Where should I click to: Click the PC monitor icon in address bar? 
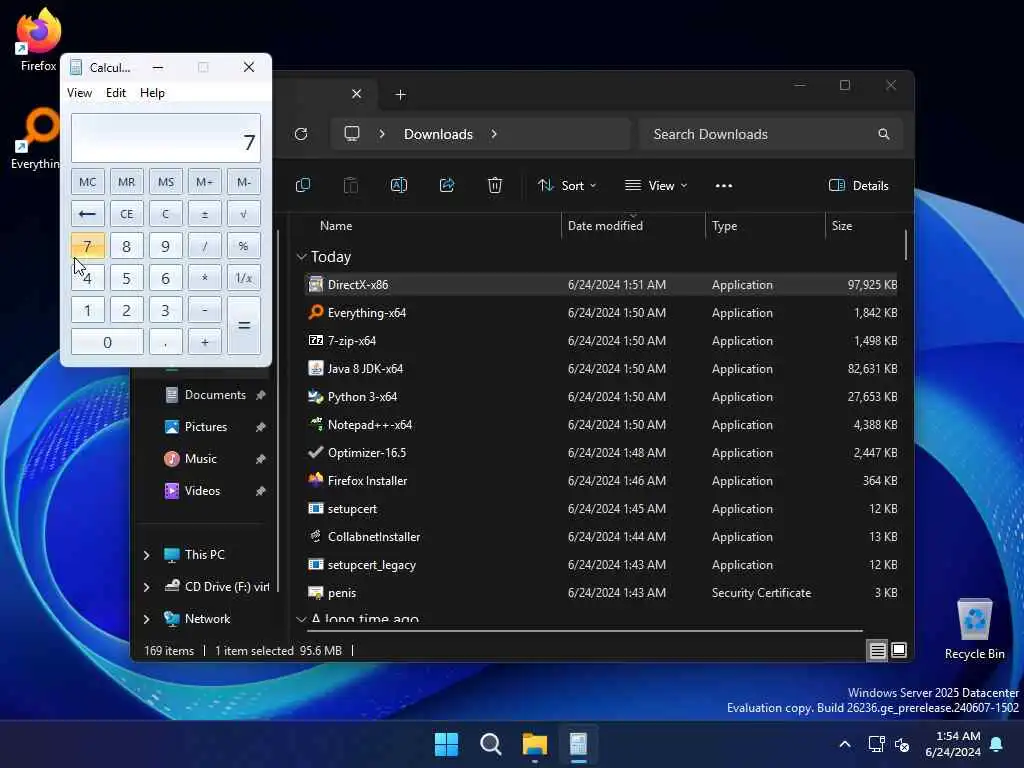[x=352, y=134]
